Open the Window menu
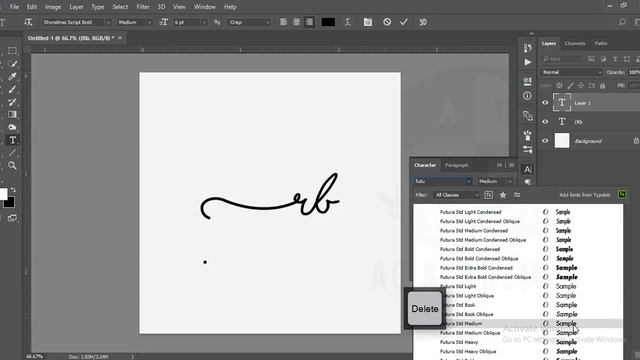 204,7
